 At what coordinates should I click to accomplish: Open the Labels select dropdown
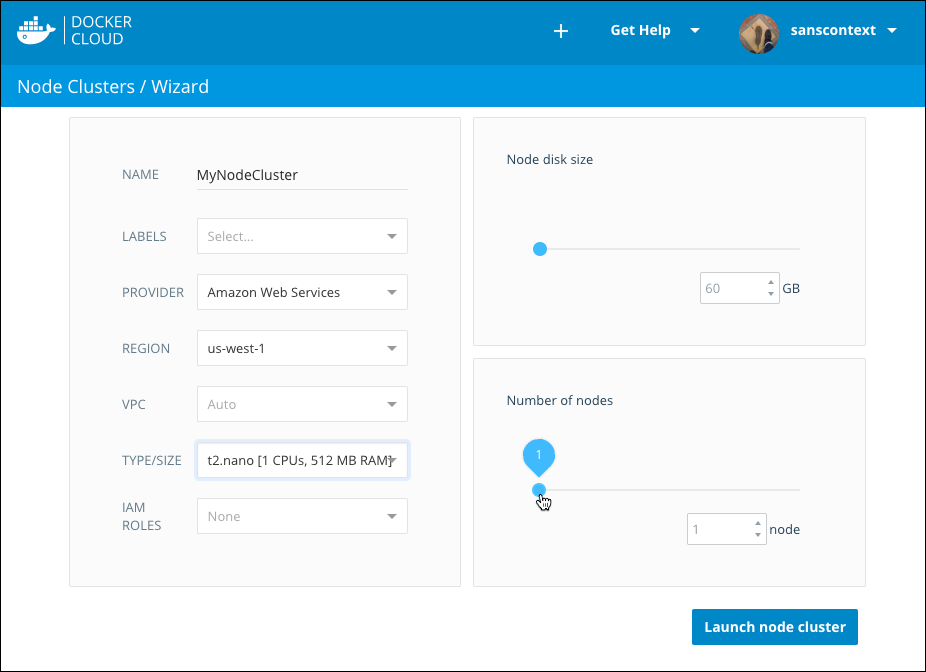(302, 237)
